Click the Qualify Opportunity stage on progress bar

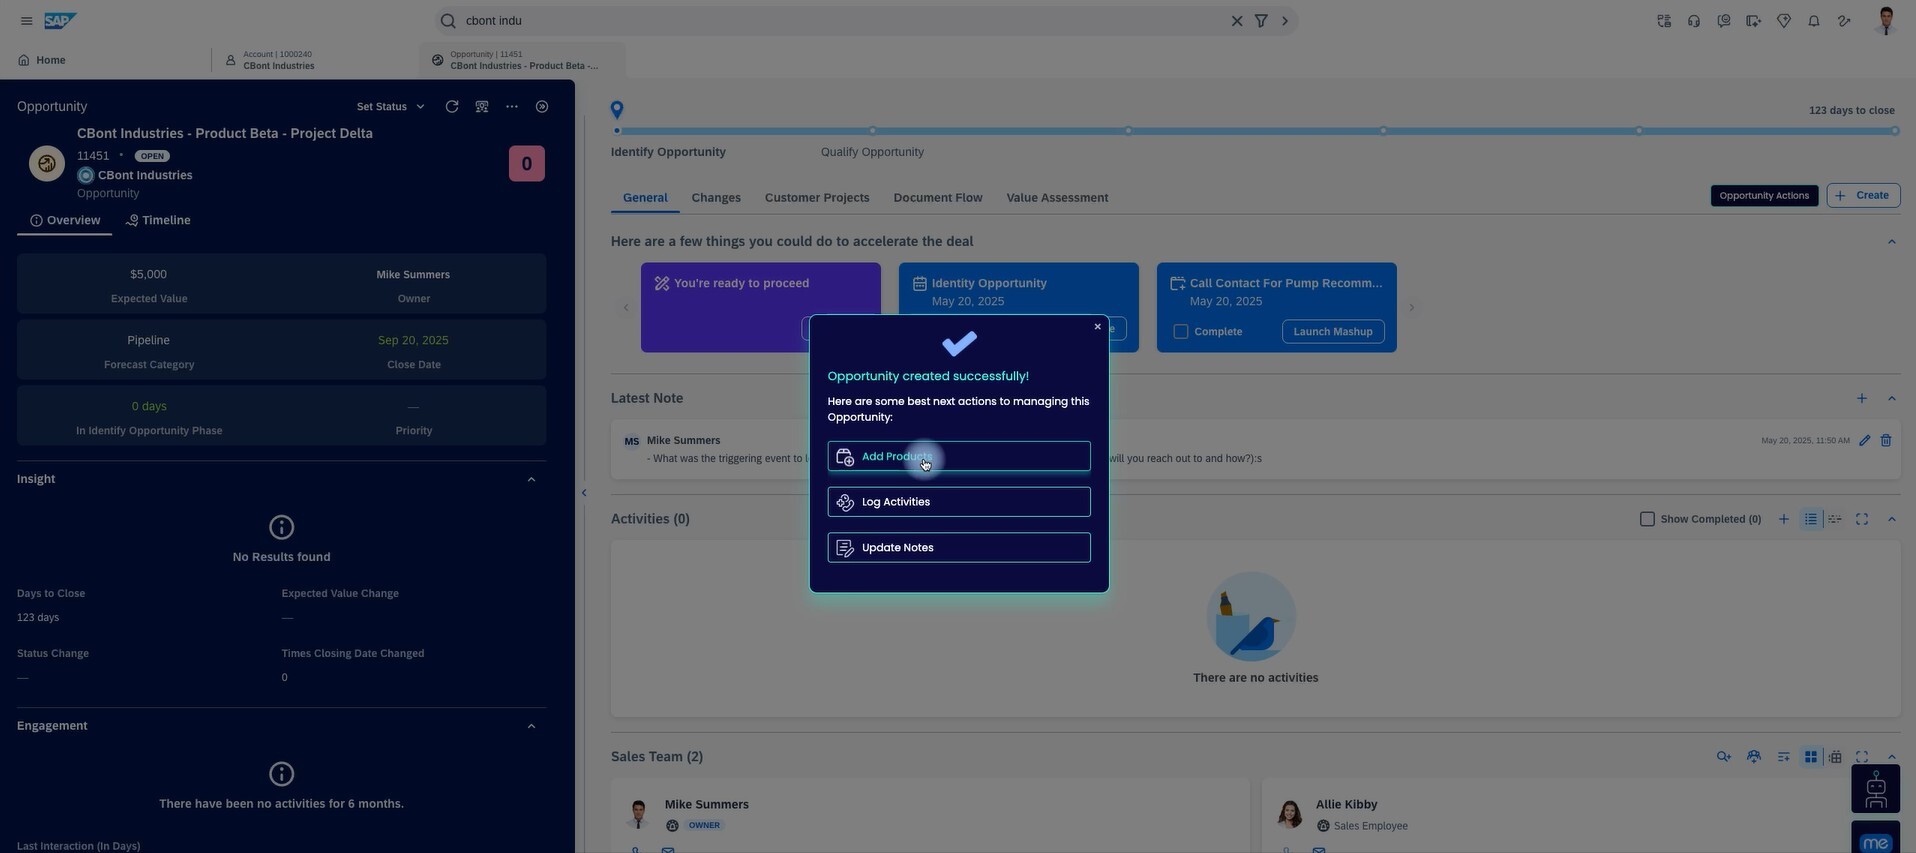click(x=872, y=152)
